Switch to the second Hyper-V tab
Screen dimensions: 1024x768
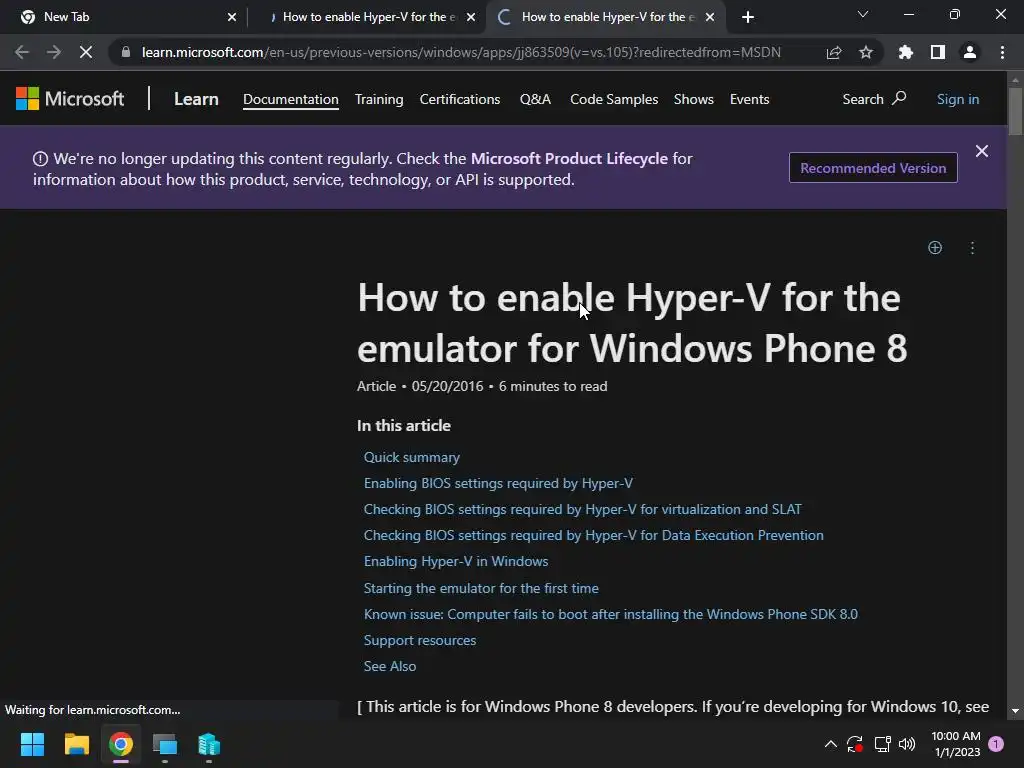click(368, 17)
